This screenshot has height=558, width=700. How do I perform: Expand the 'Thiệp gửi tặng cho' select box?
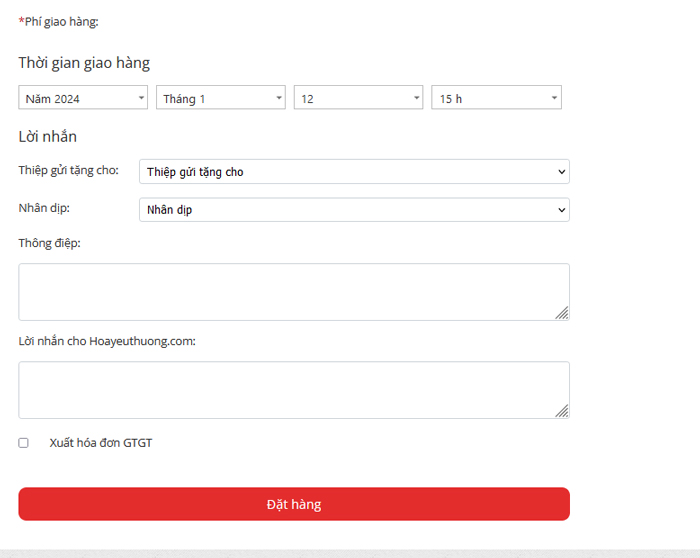(354, 172)
